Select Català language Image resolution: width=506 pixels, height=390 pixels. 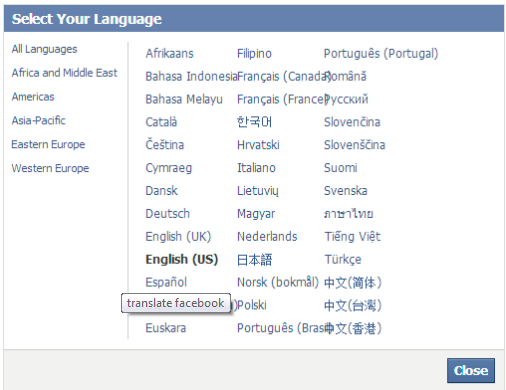[x=161, y=122]
